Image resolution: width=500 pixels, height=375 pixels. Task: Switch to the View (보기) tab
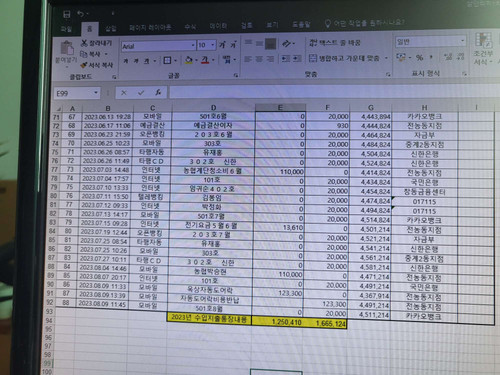[272, 25]
